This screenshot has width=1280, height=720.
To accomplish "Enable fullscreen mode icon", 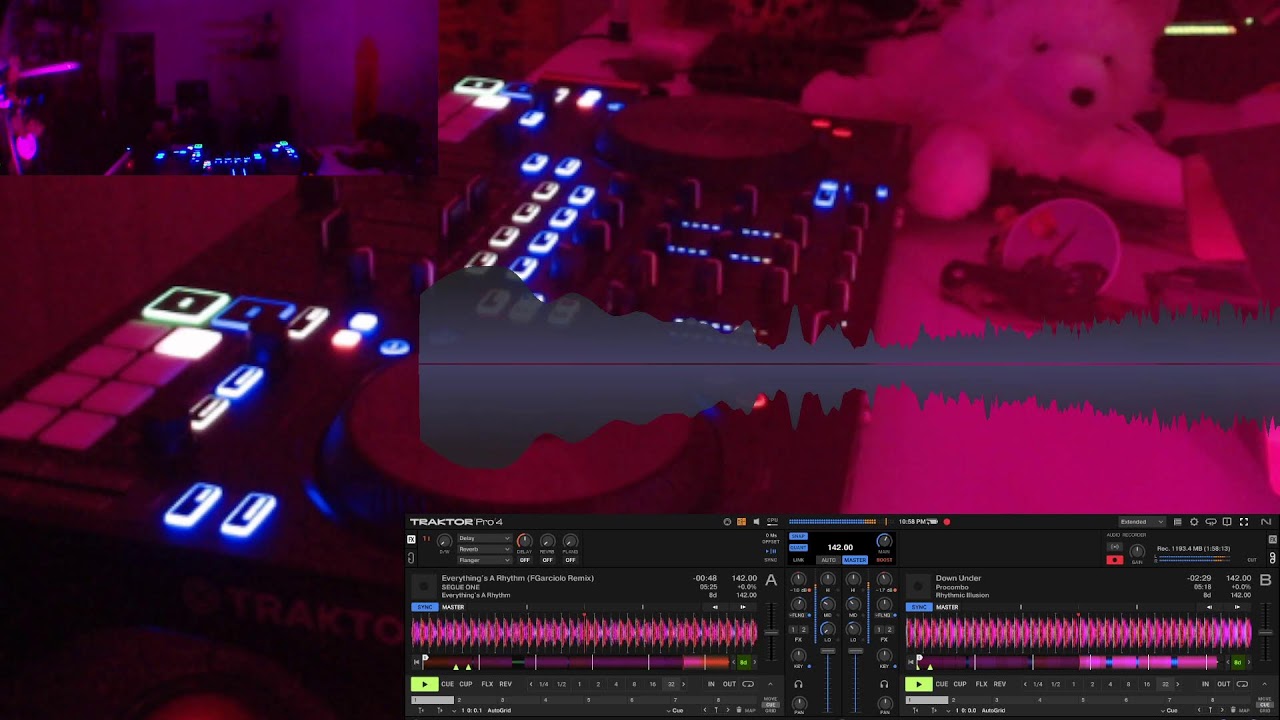I will pyautogui.click(x=1244, y=522).
